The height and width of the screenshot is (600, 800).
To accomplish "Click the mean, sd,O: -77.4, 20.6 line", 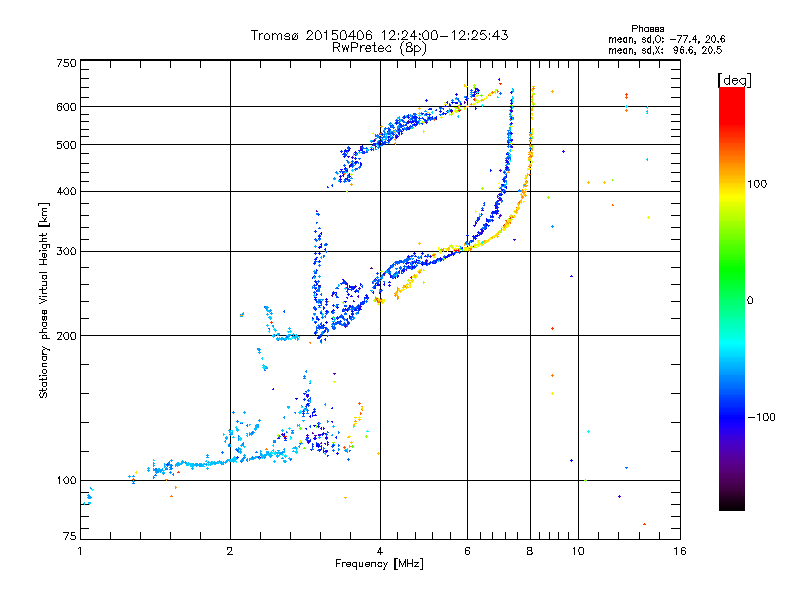I will click(666, 39).
